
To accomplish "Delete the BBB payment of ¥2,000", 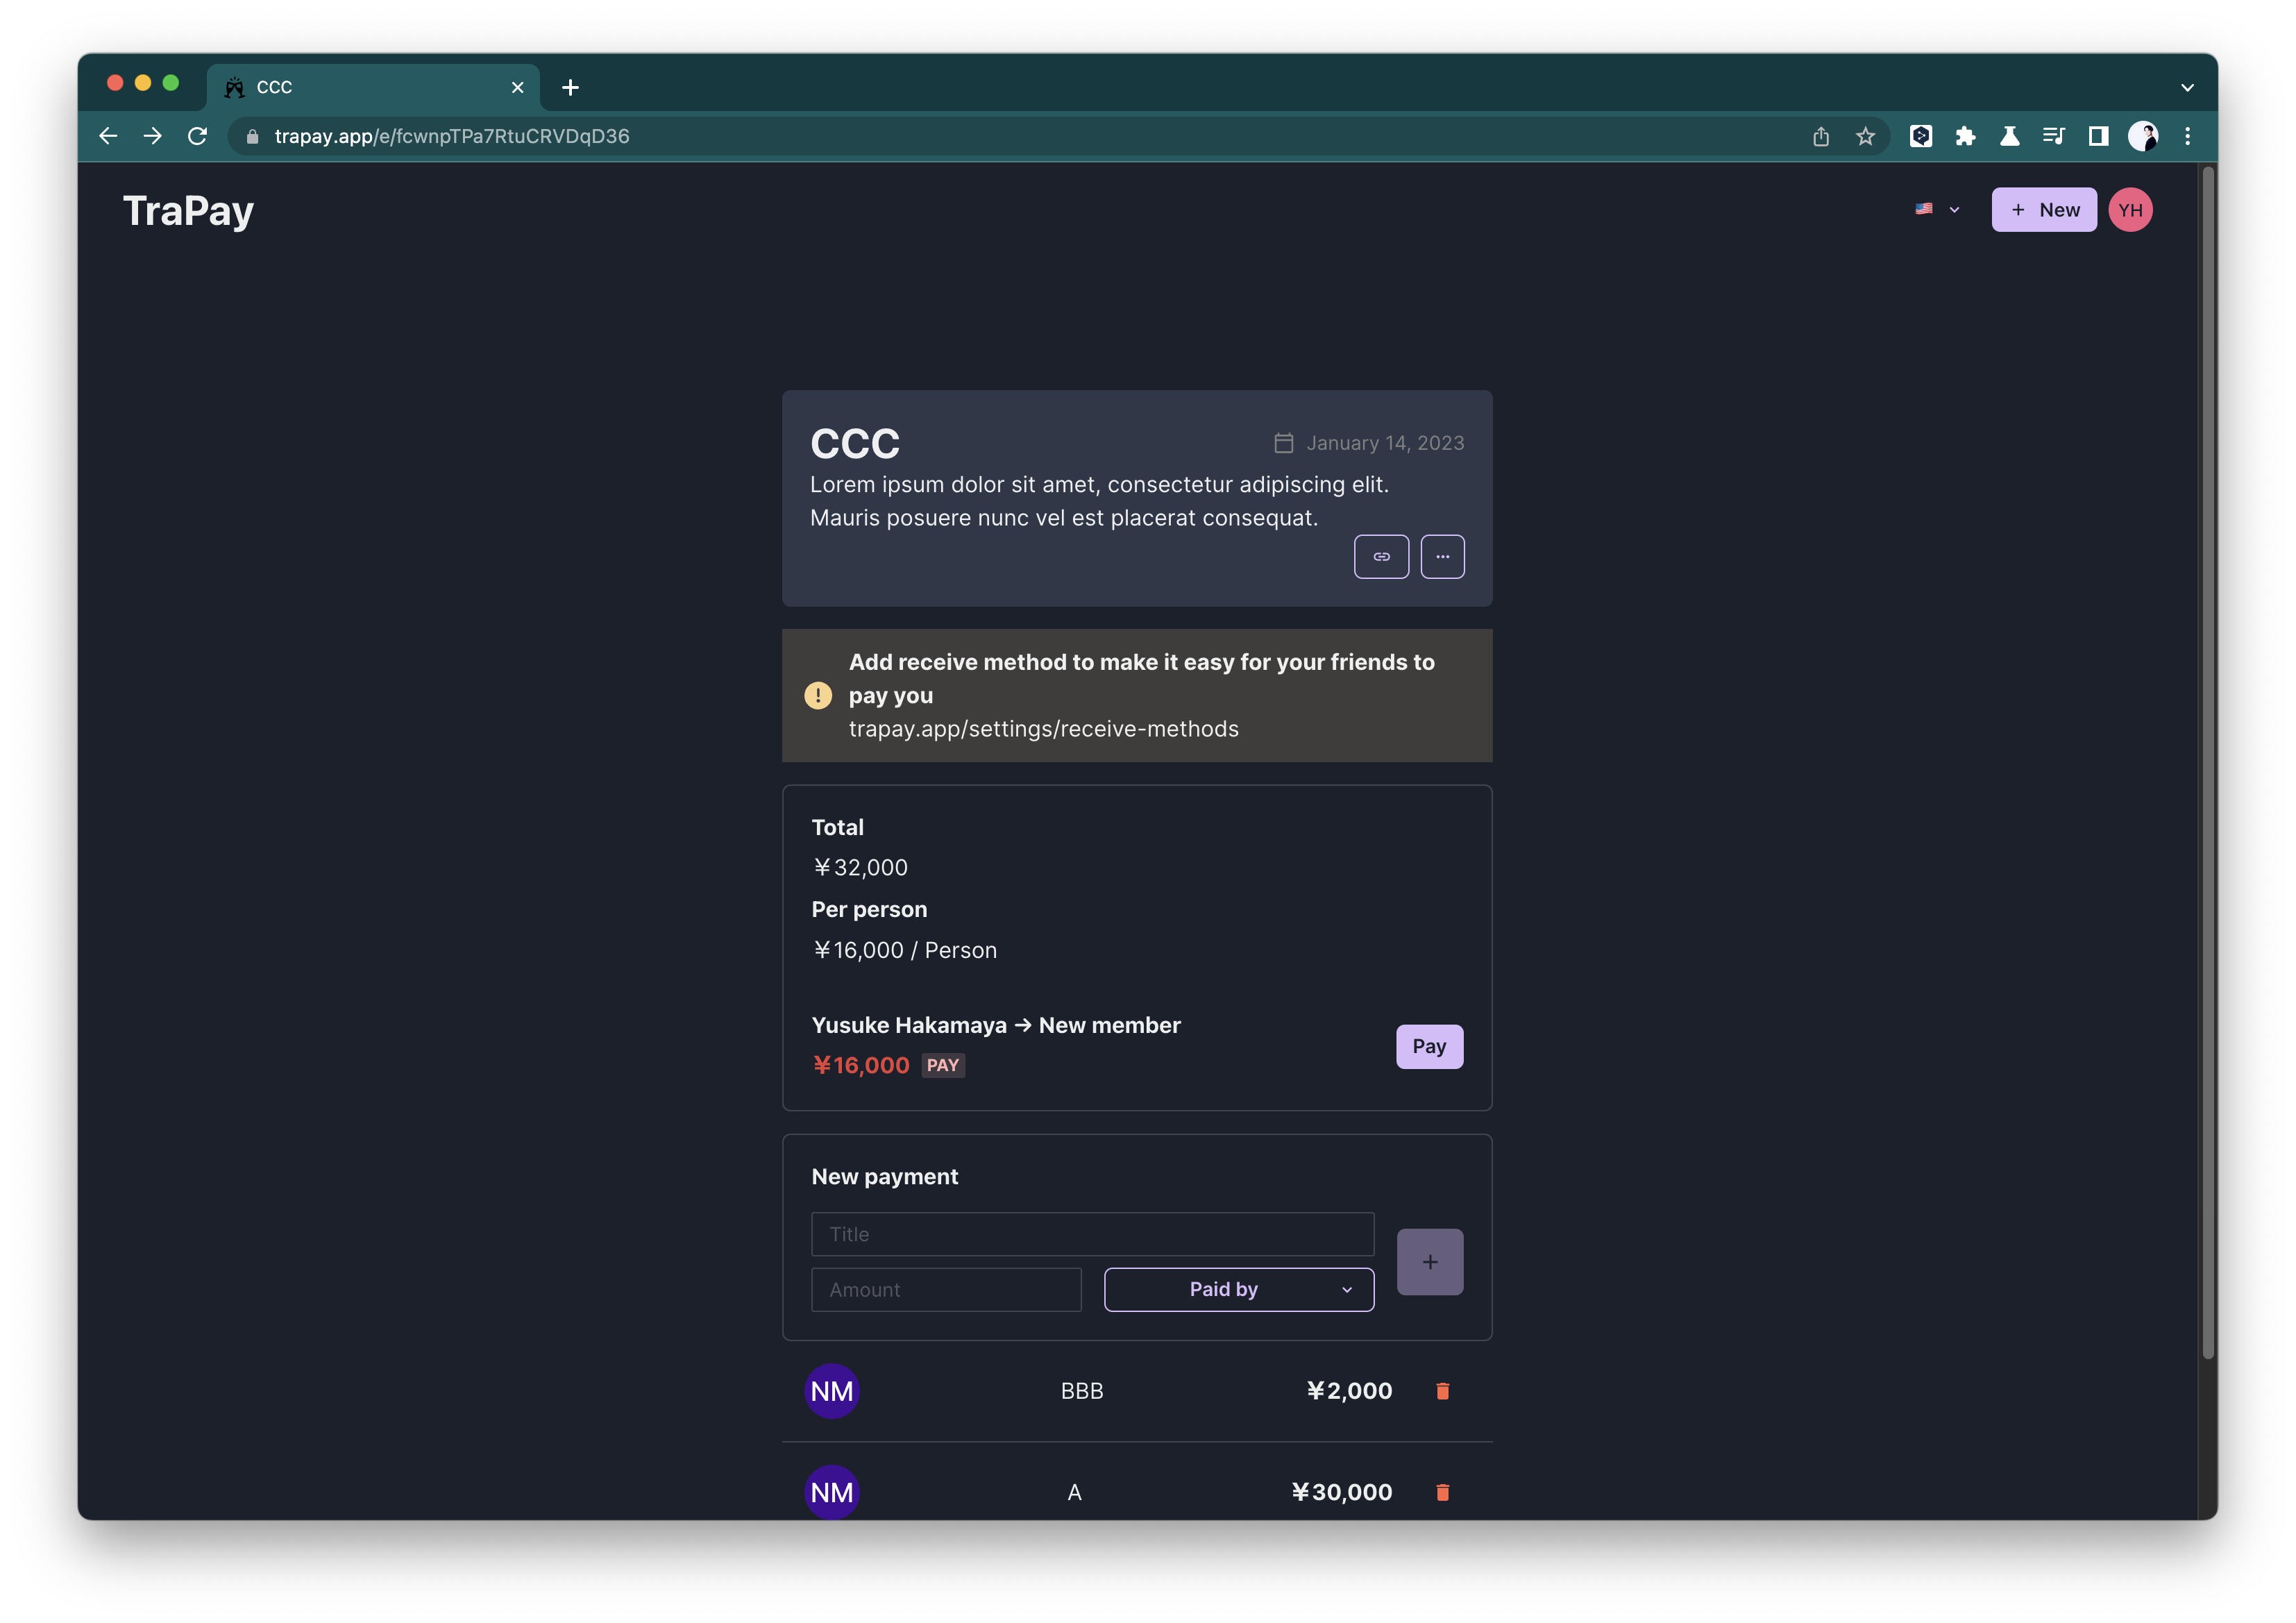I will 1442,1391.
